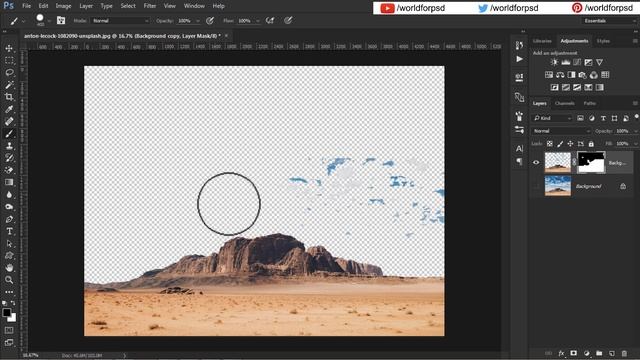Open the Essentials workspace dropdown
The image size is (640, 360).
coord(609,20)
